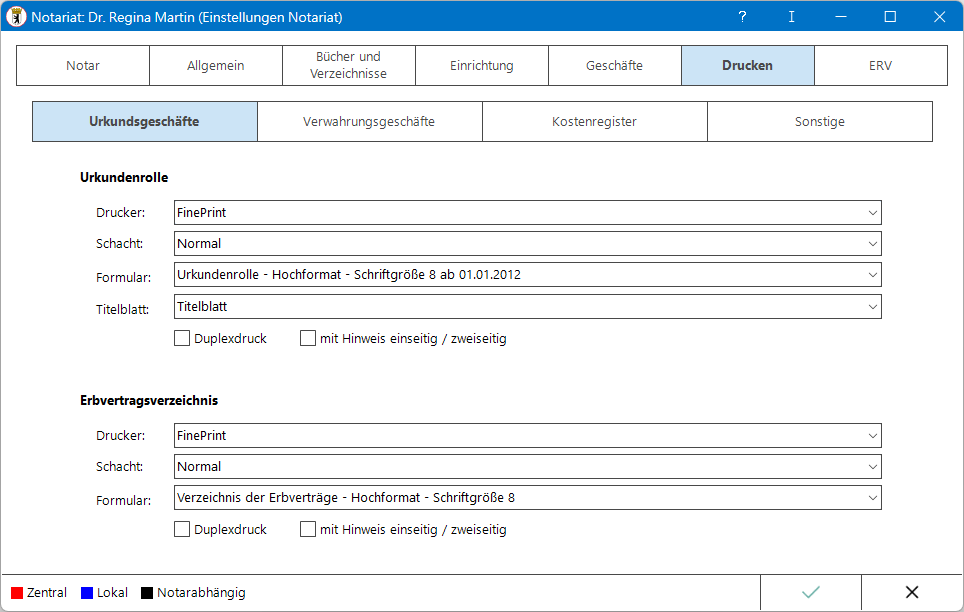Viewport: 964px width, 612px height.
Task: Expand Urkundenrolle Schacht dropdown arrow
Action: pos(872,244)
